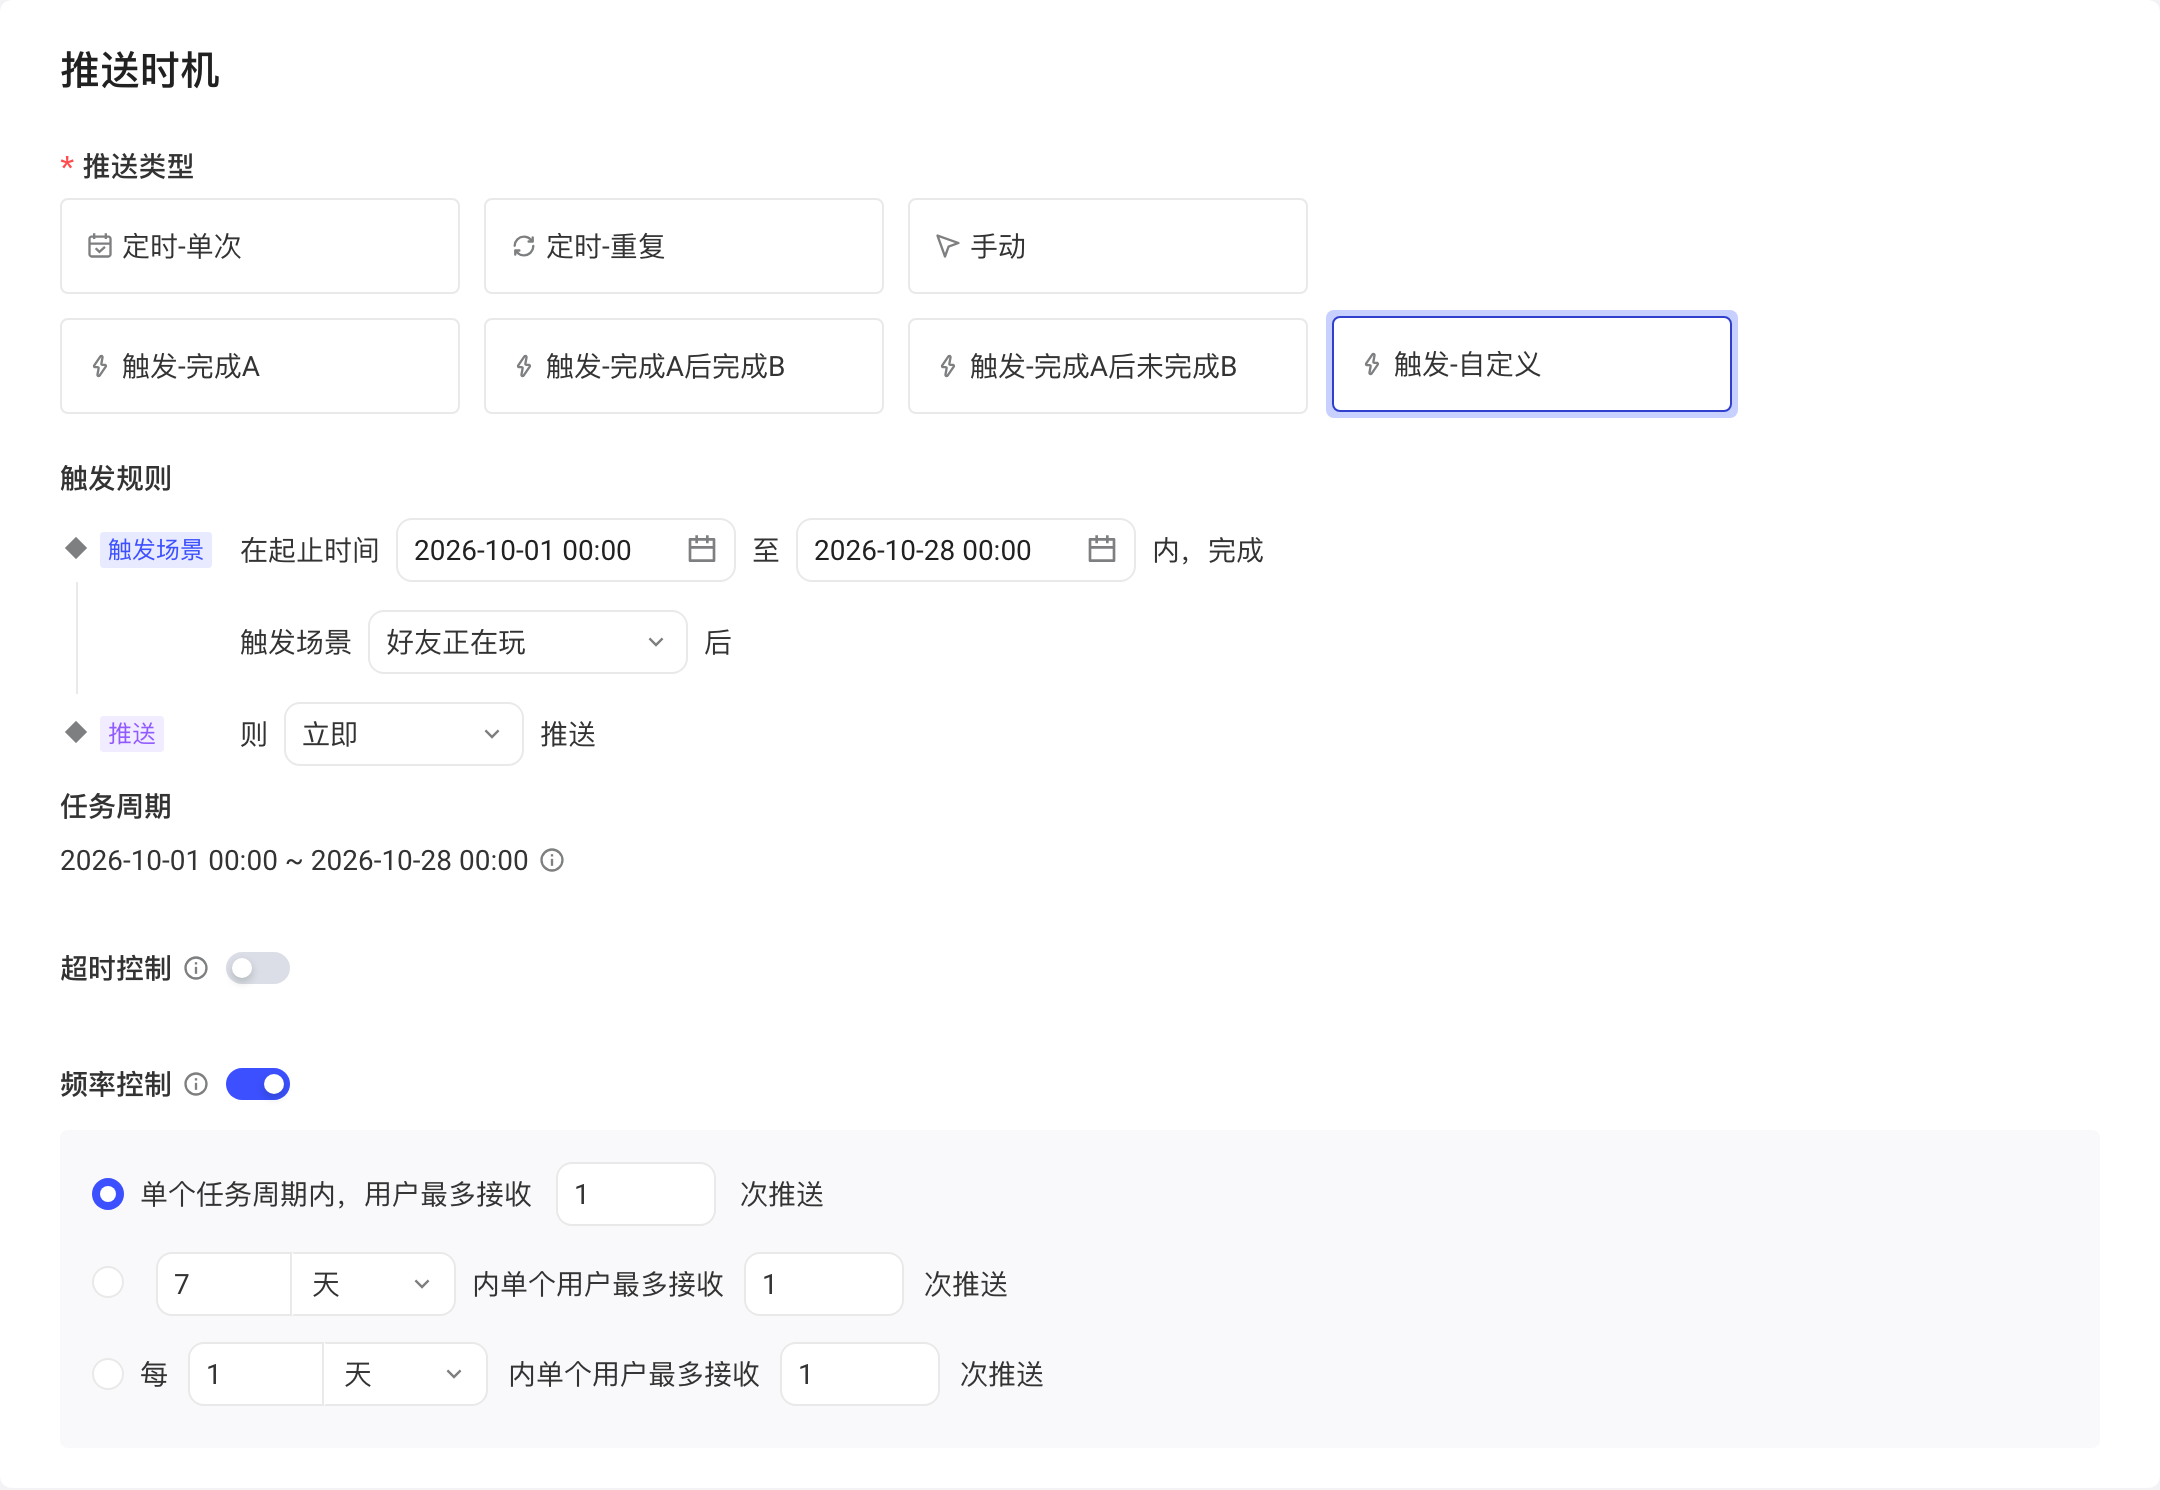Click info icon beside 任务周期 date range

point(552,860)
